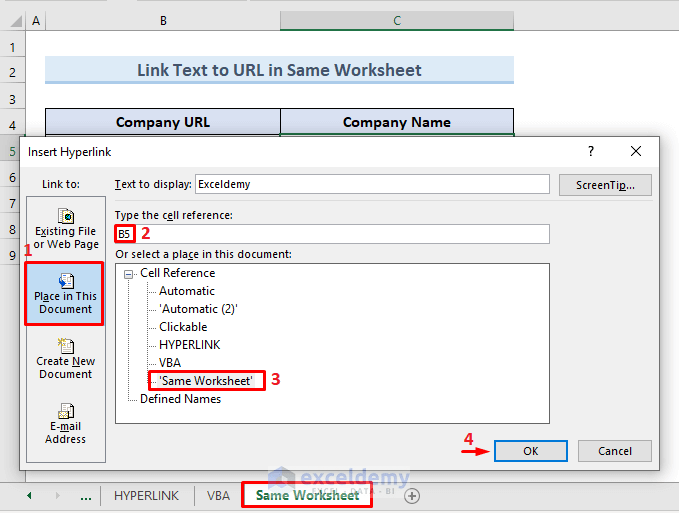Select Existing File or Web Page option
679x513 pixels.
pyautogui.click(x=66, y=229)
